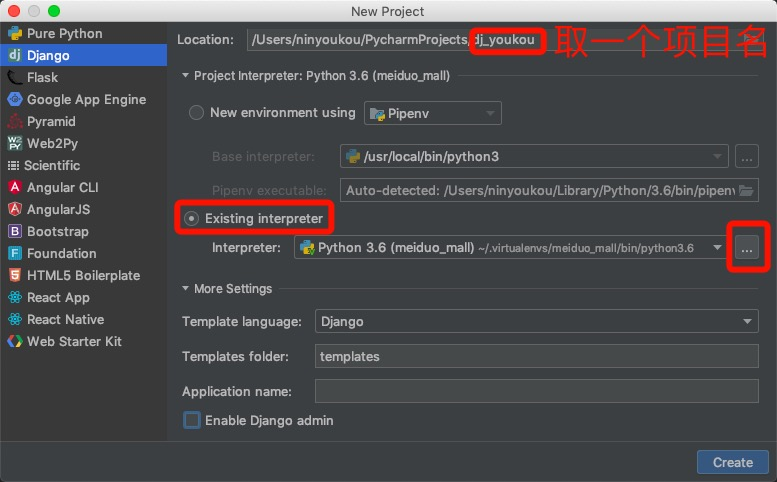
Task: Open Base interpreter /usr/local/bin/python3 dropdown
Action: tap(534, 157)
